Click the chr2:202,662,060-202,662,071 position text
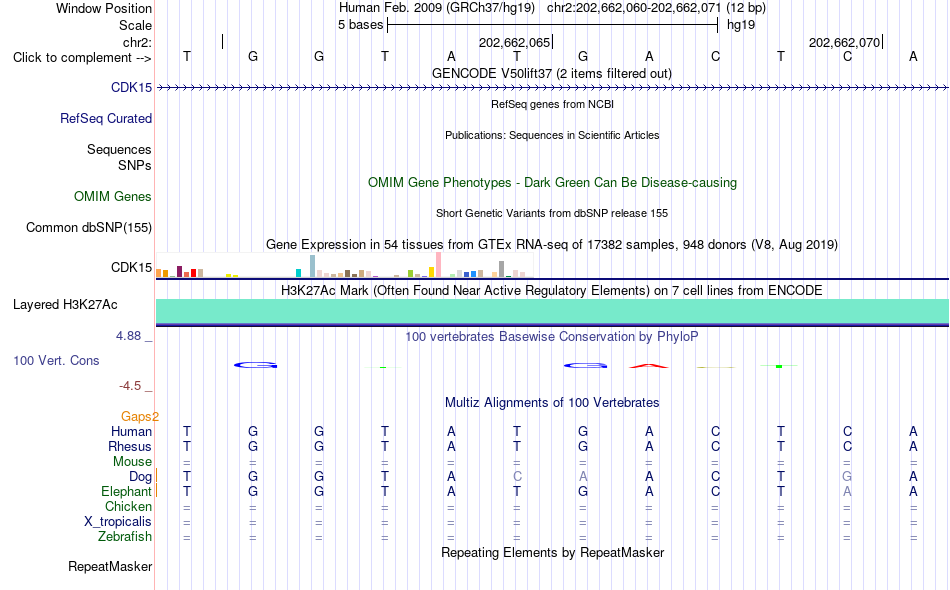 click(x=634, y=8)
